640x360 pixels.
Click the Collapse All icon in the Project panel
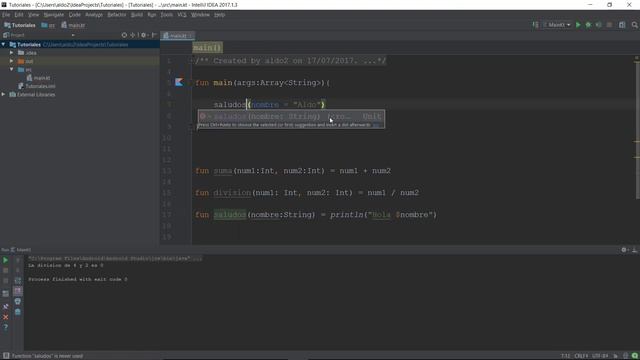[x=132, y=35]
